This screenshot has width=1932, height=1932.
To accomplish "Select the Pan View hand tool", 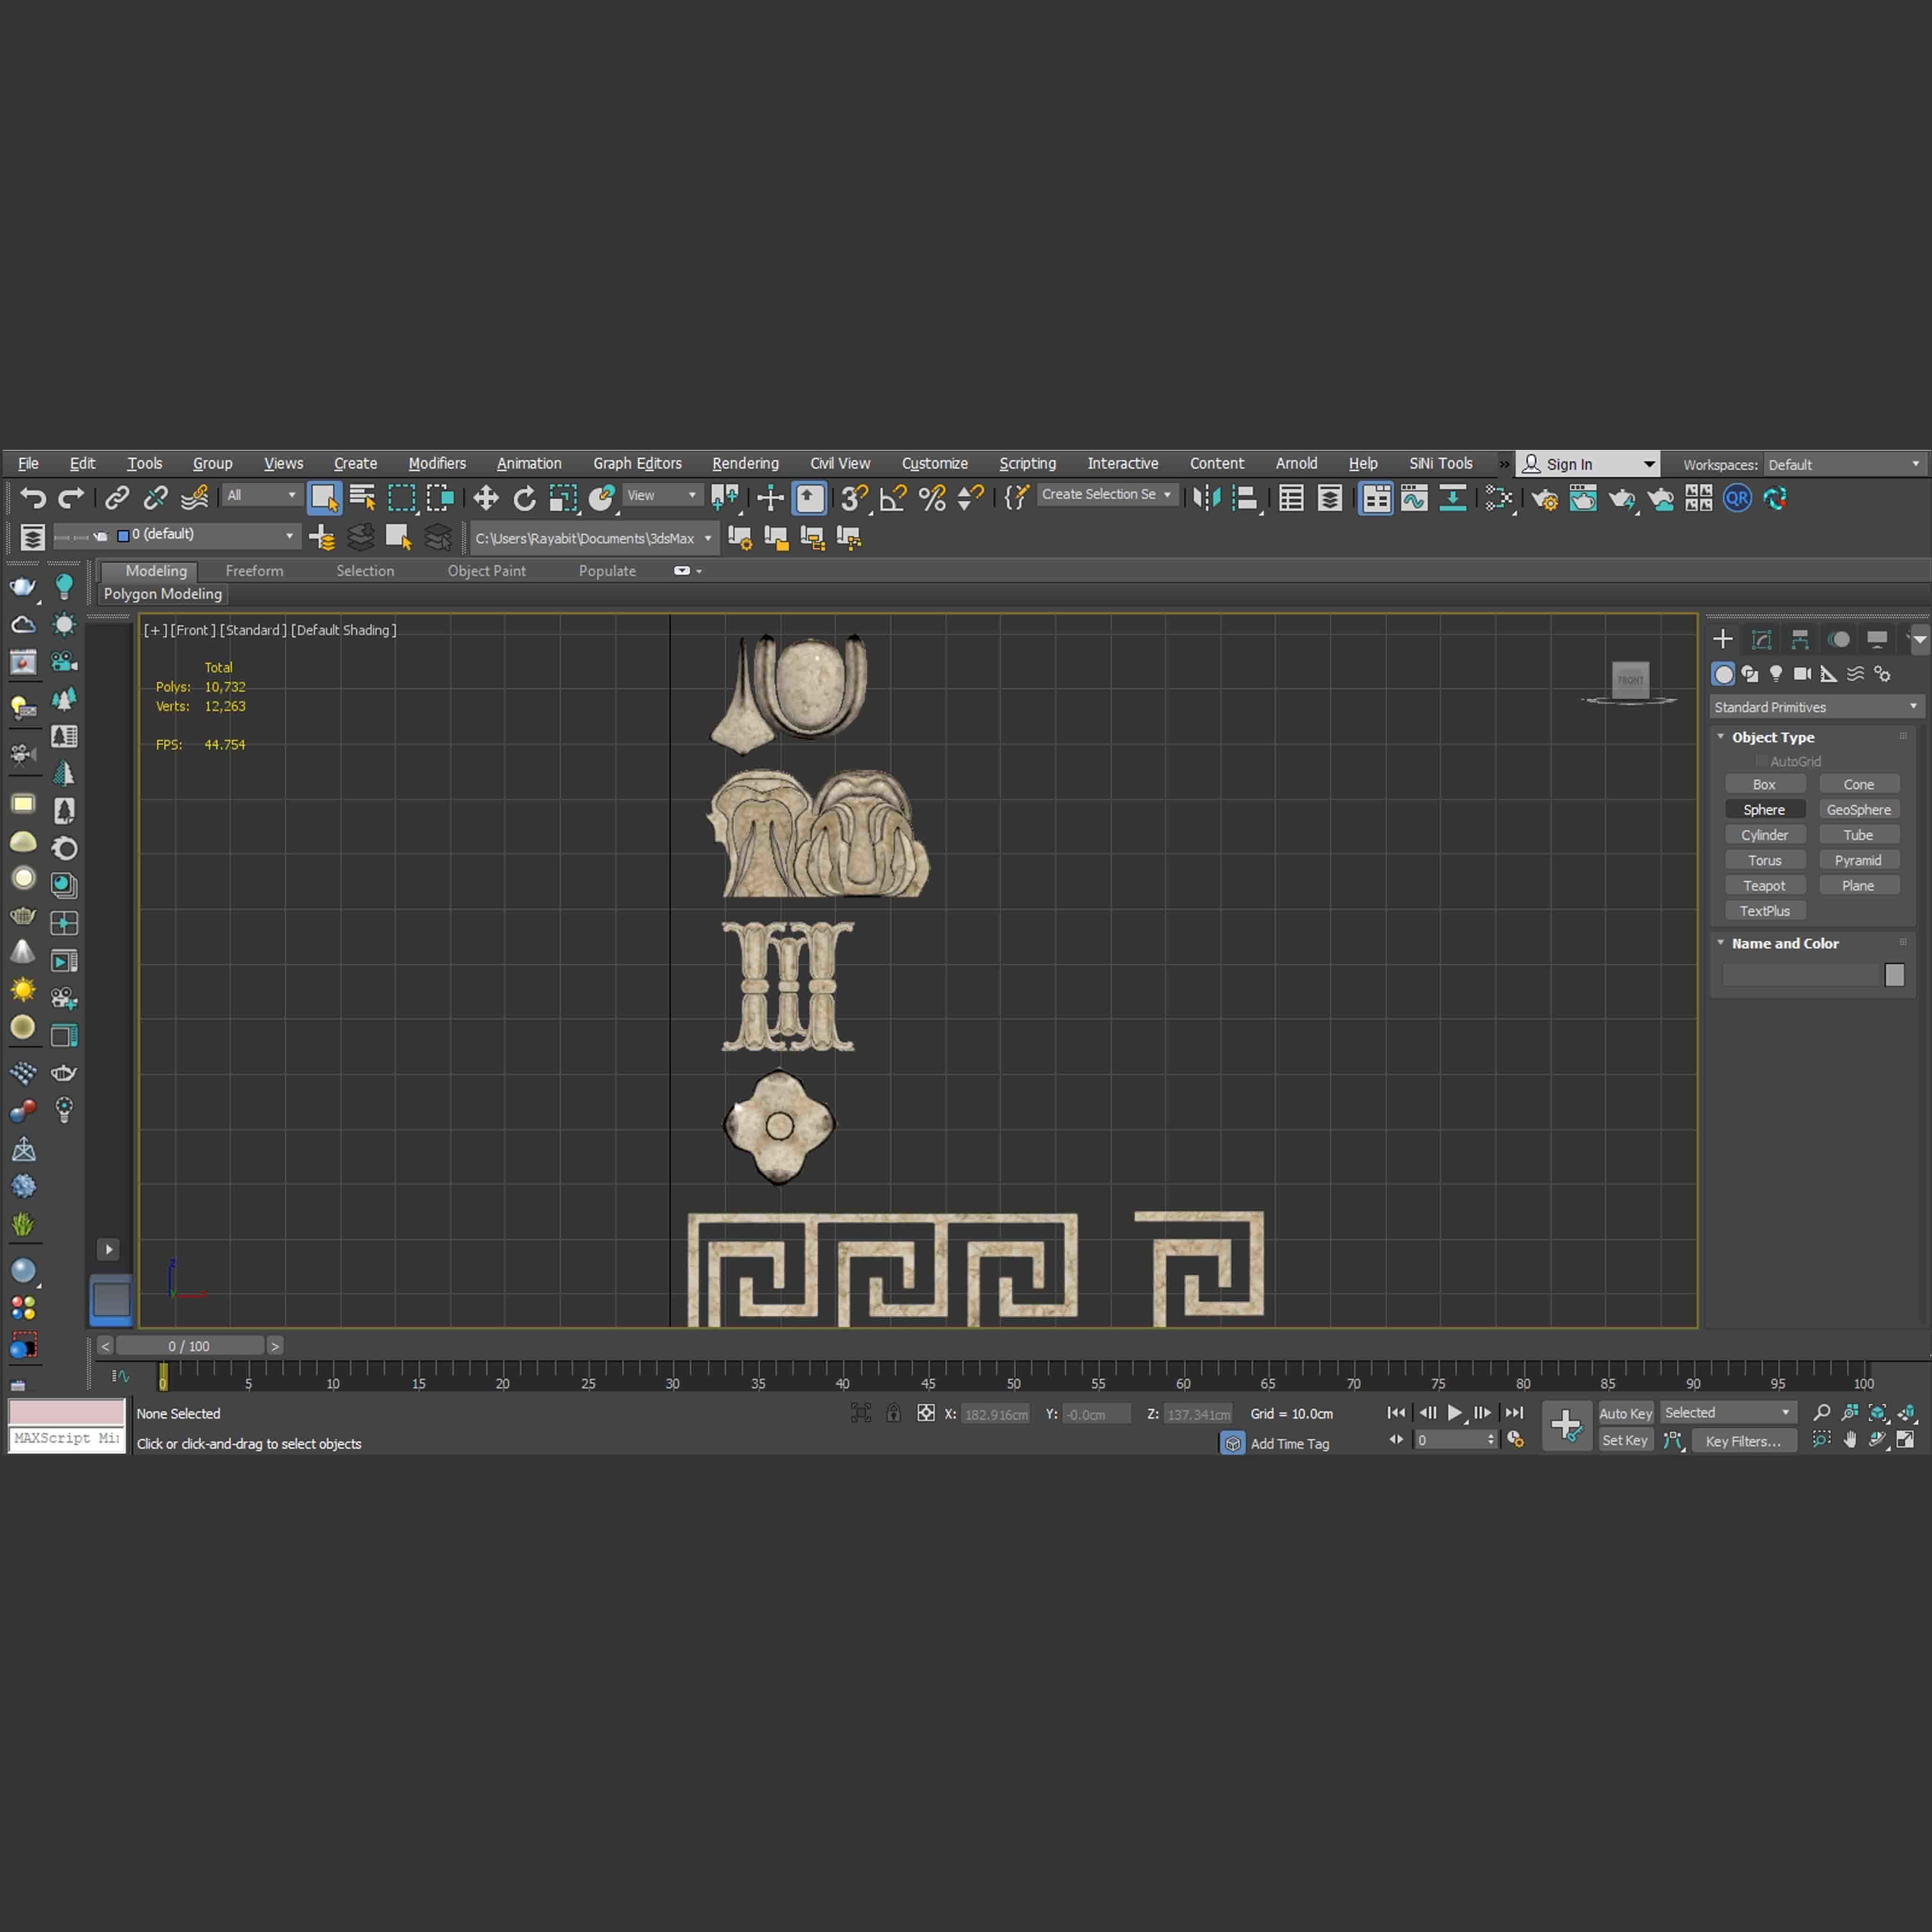I will [1850, 1440].
